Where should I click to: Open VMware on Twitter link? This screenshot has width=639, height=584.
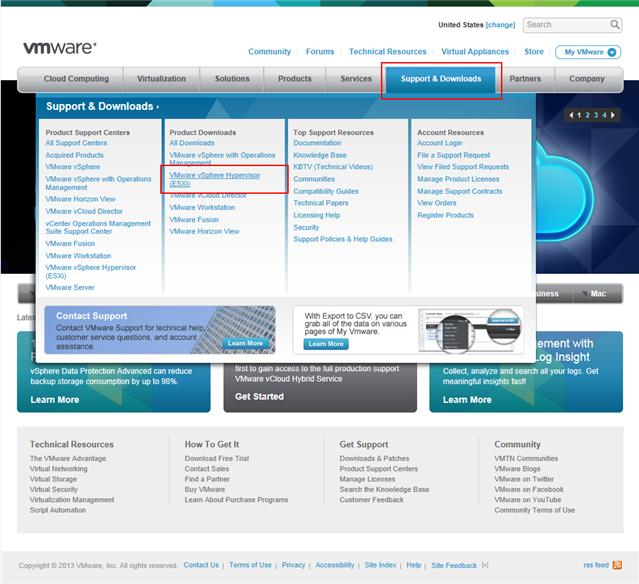tap(524, 479)
